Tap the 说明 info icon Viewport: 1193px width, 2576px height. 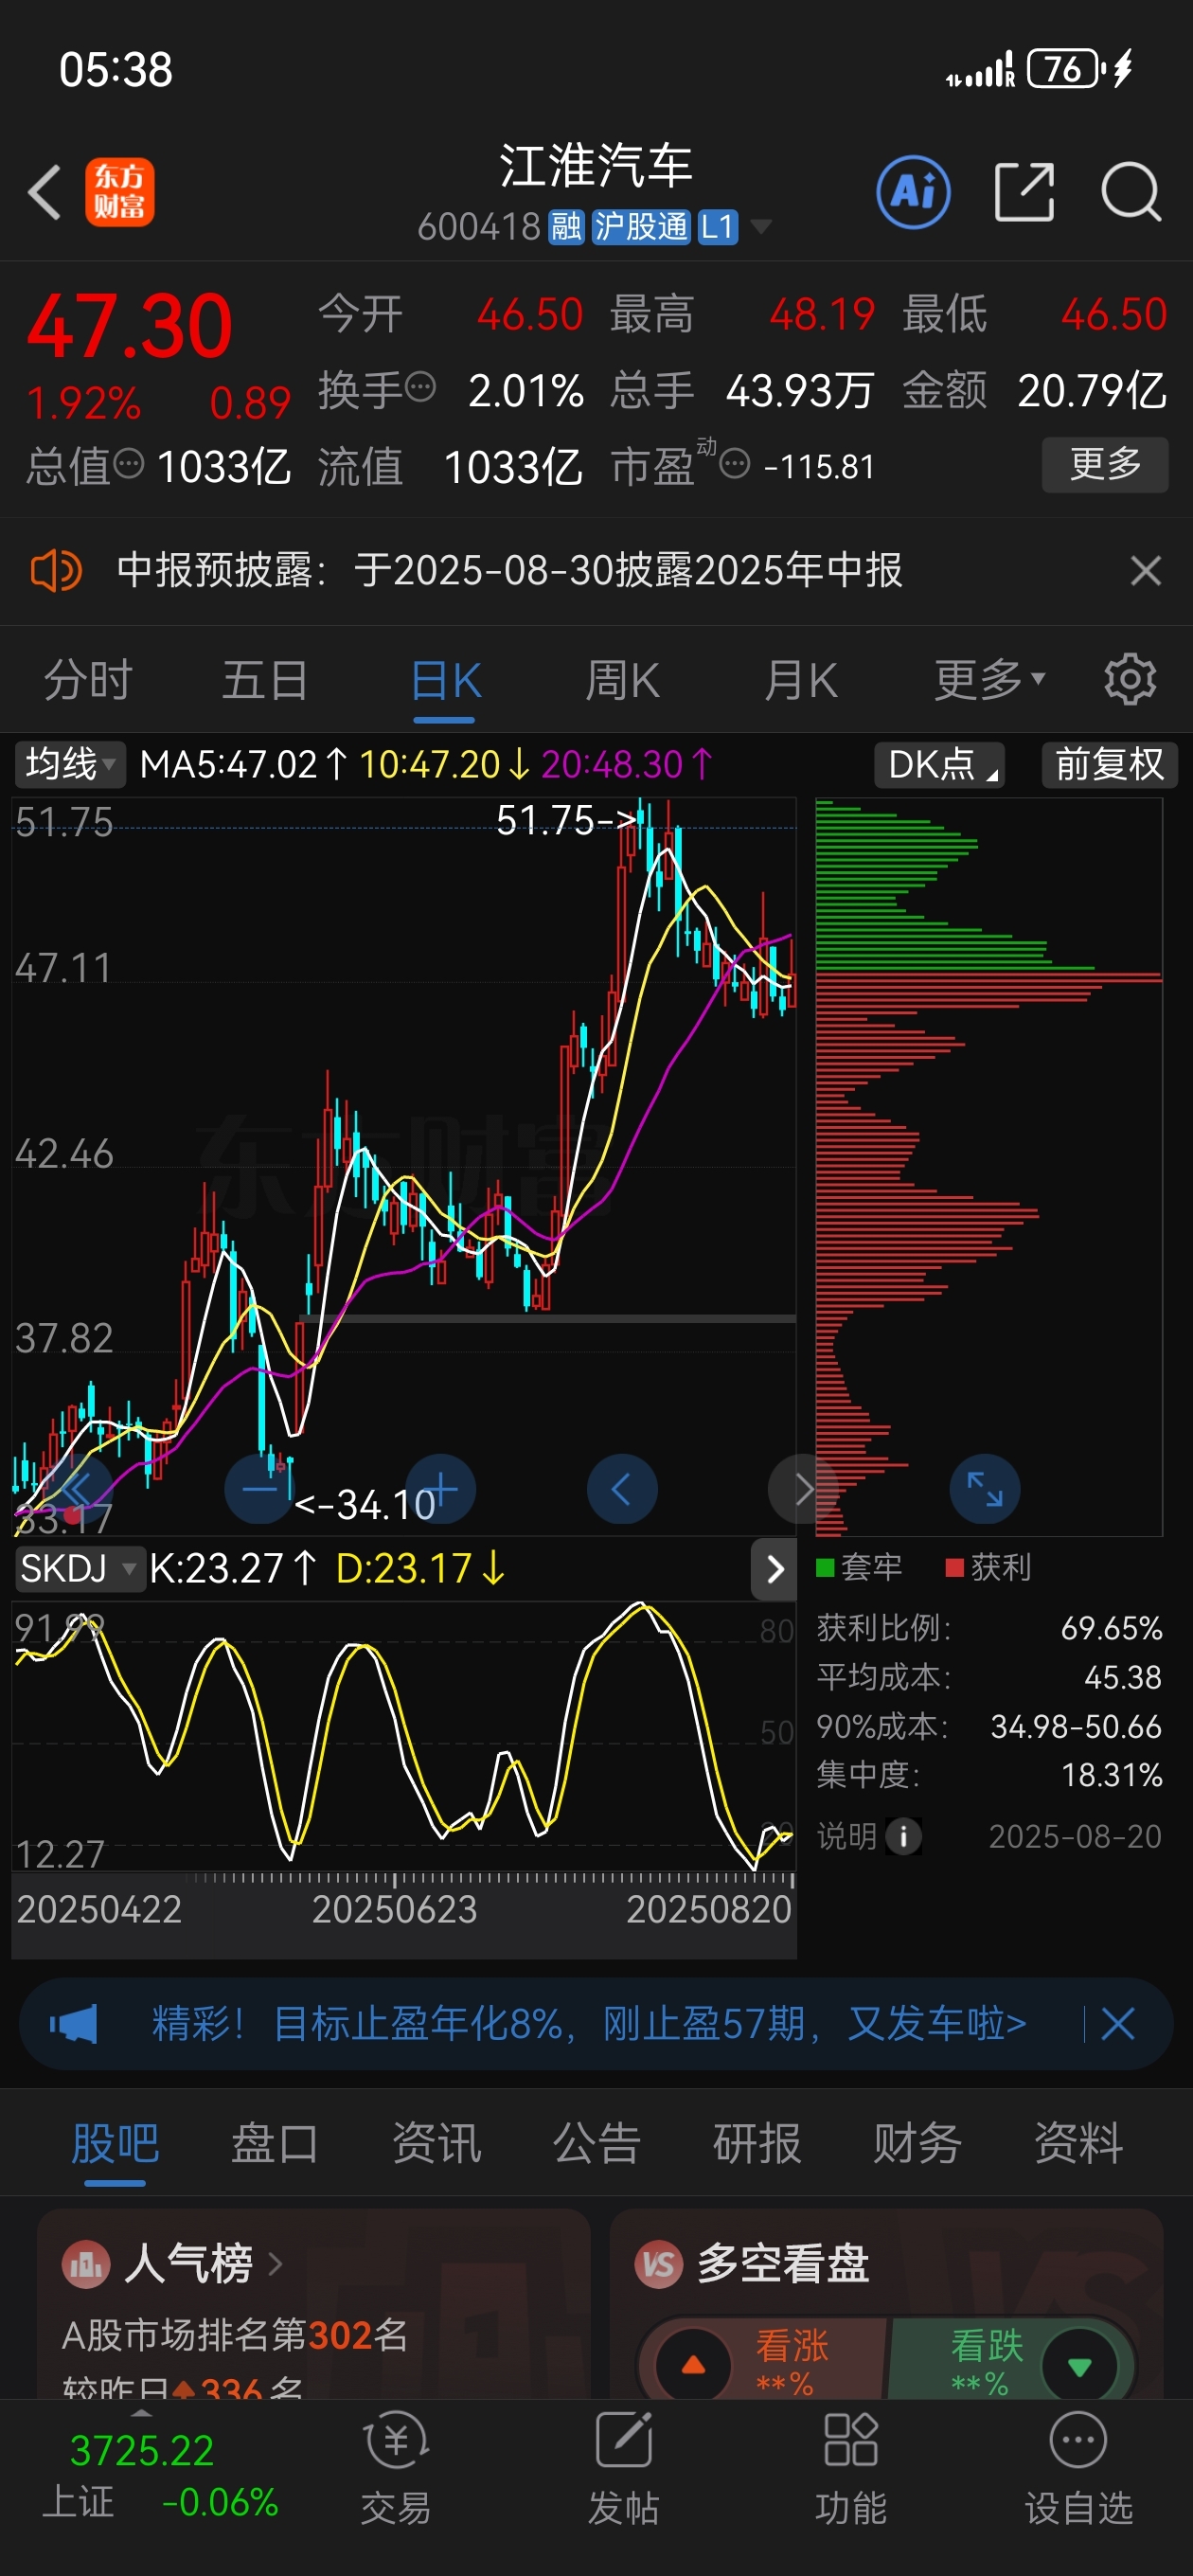(904, 1836)
